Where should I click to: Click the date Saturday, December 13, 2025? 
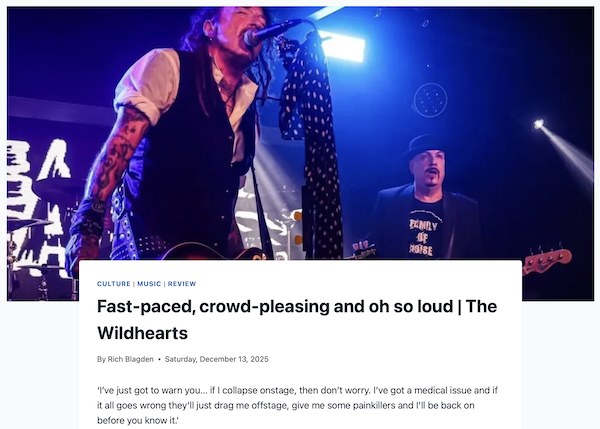[x=217, y=359]
